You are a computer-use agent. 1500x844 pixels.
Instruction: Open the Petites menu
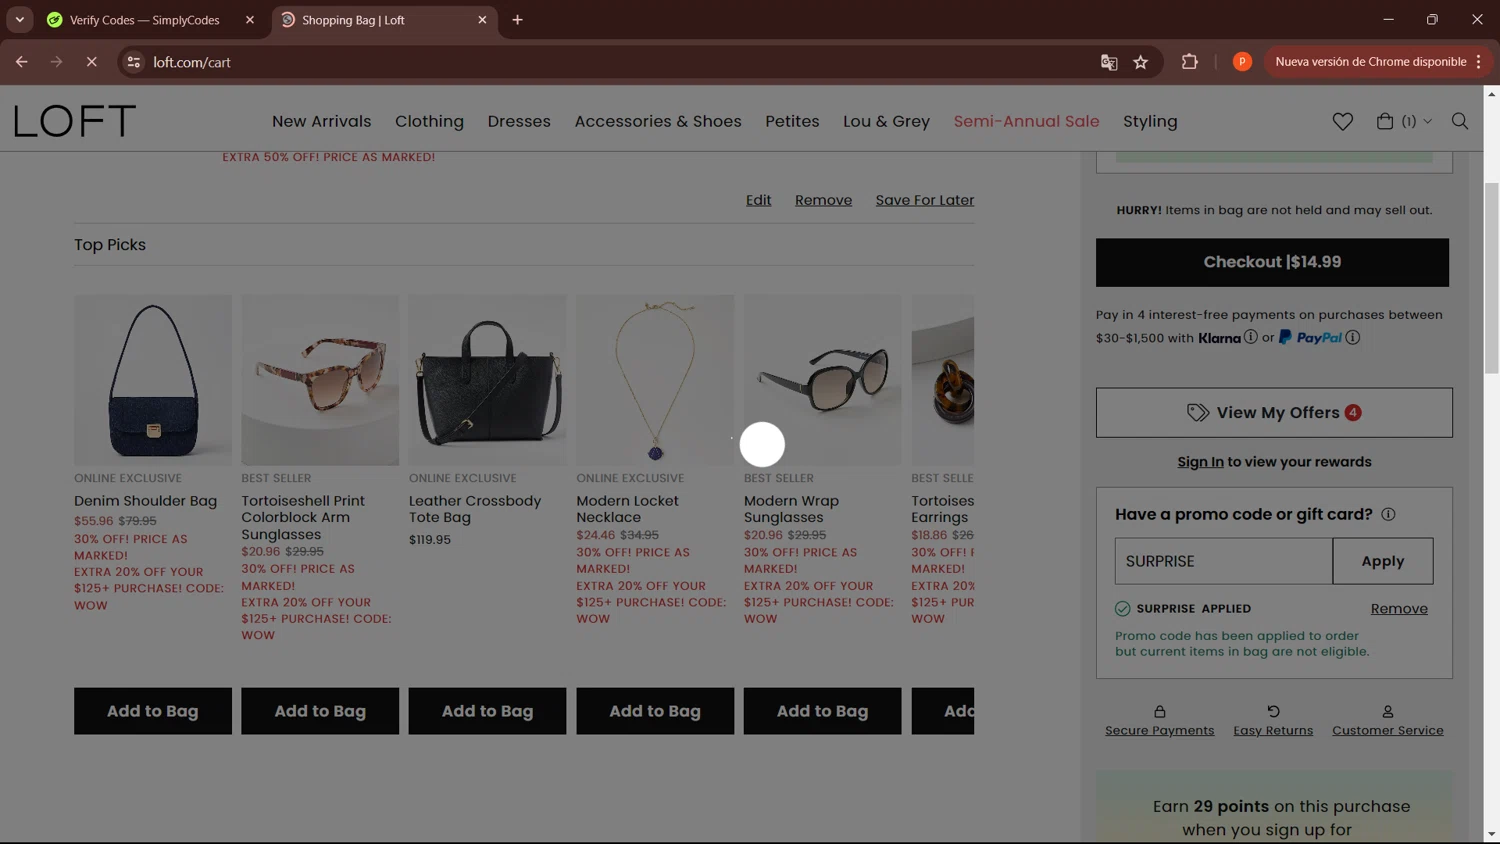pyautogui.click(x=792, y=121)
